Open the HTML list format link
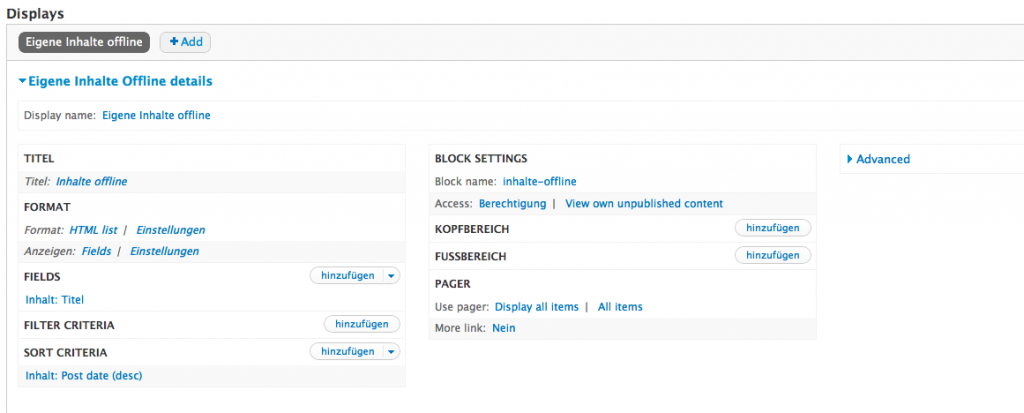1024x413 pixels. (x=93, y=230)
